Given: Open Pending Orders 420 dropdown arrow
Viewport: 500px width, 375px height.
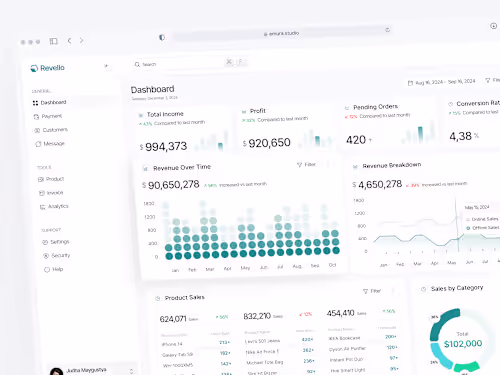Looking at the screenshot, I should (370, 140).
